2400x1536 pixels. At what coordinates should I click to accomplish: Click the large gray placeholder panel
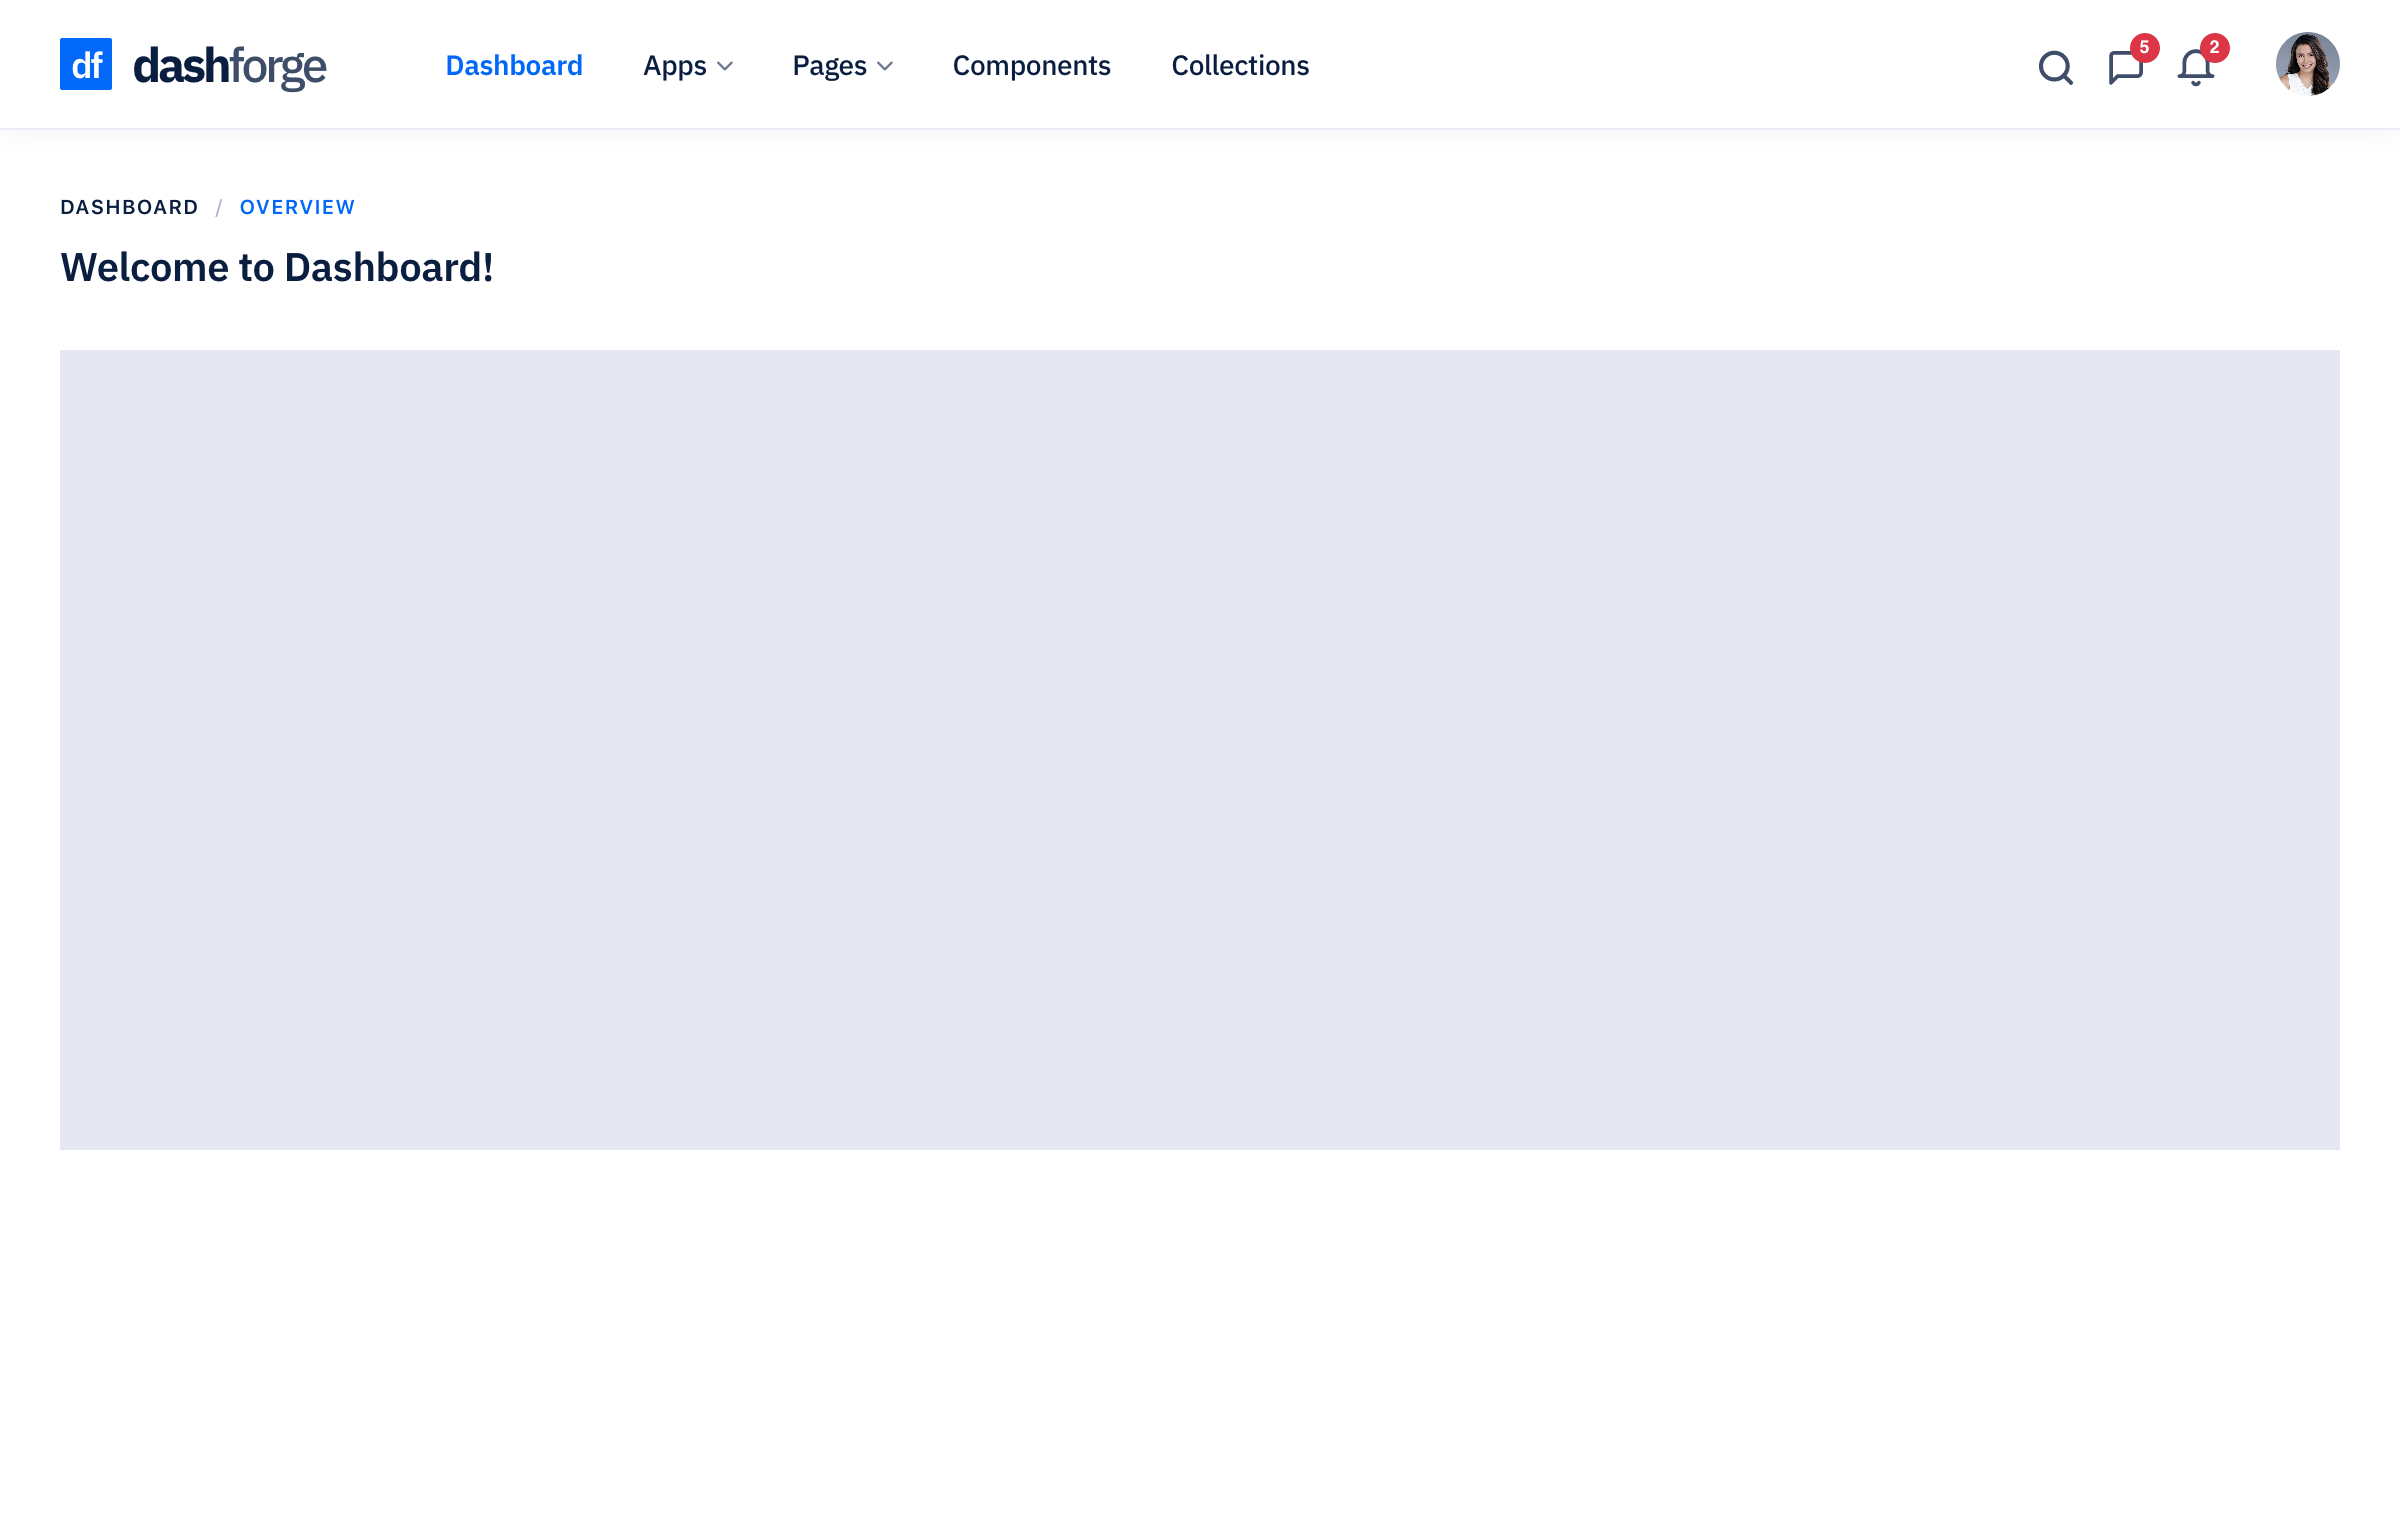point(1200,750)
